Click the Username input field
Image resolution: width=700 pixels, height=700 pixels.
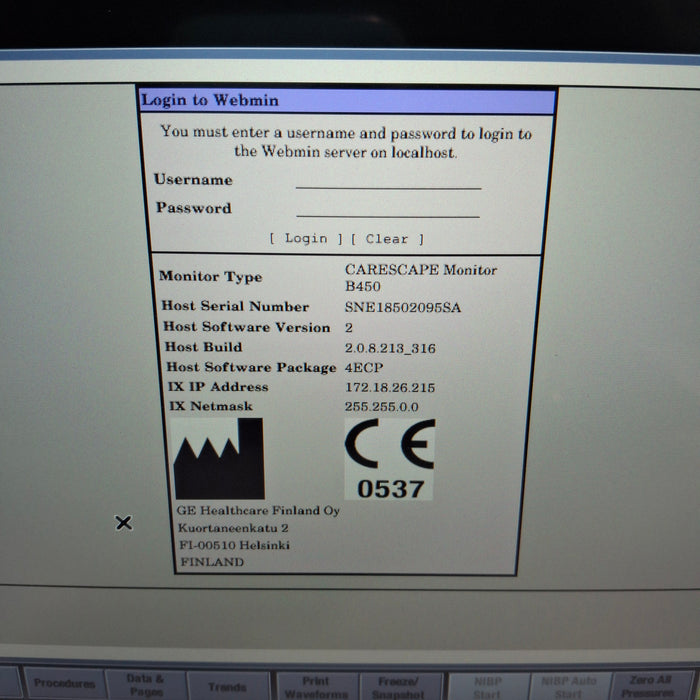(388, 180)
